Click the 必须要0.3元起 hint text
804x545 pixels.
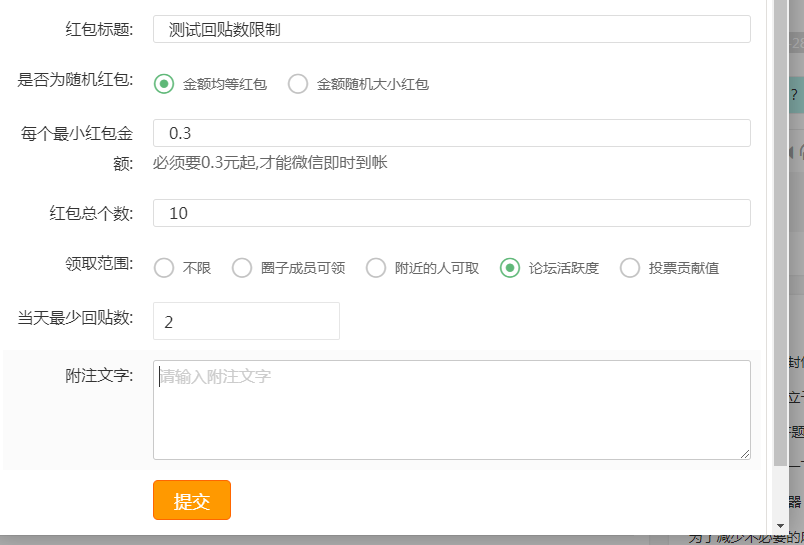point(270,162)
